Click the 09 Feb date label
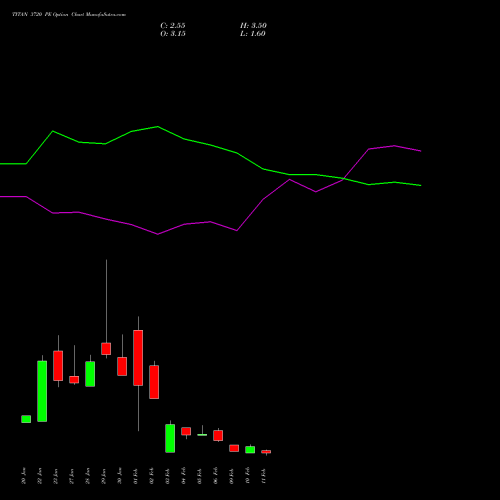Screen dimensions: 500x500 (x=232, y=476)
